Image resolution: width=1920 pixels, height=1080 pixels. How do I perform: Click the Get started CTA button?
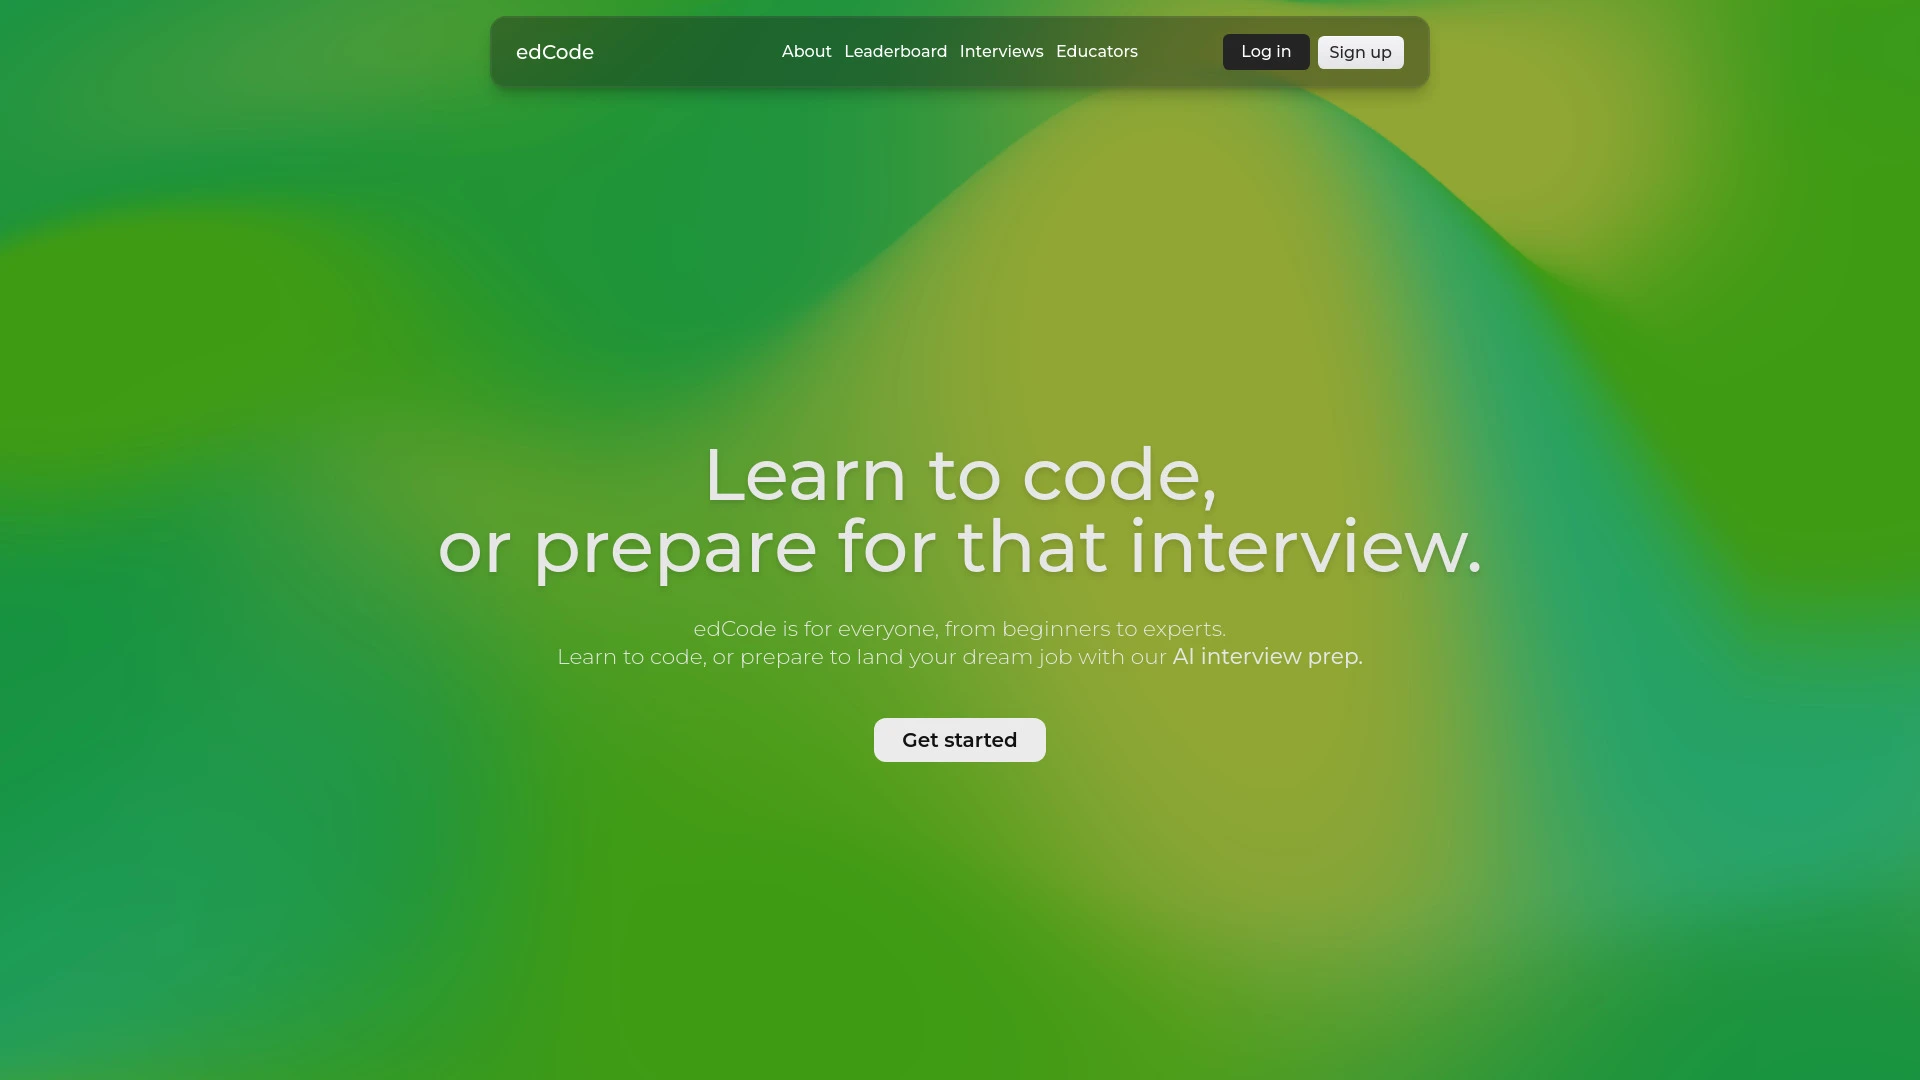point(959,740)
